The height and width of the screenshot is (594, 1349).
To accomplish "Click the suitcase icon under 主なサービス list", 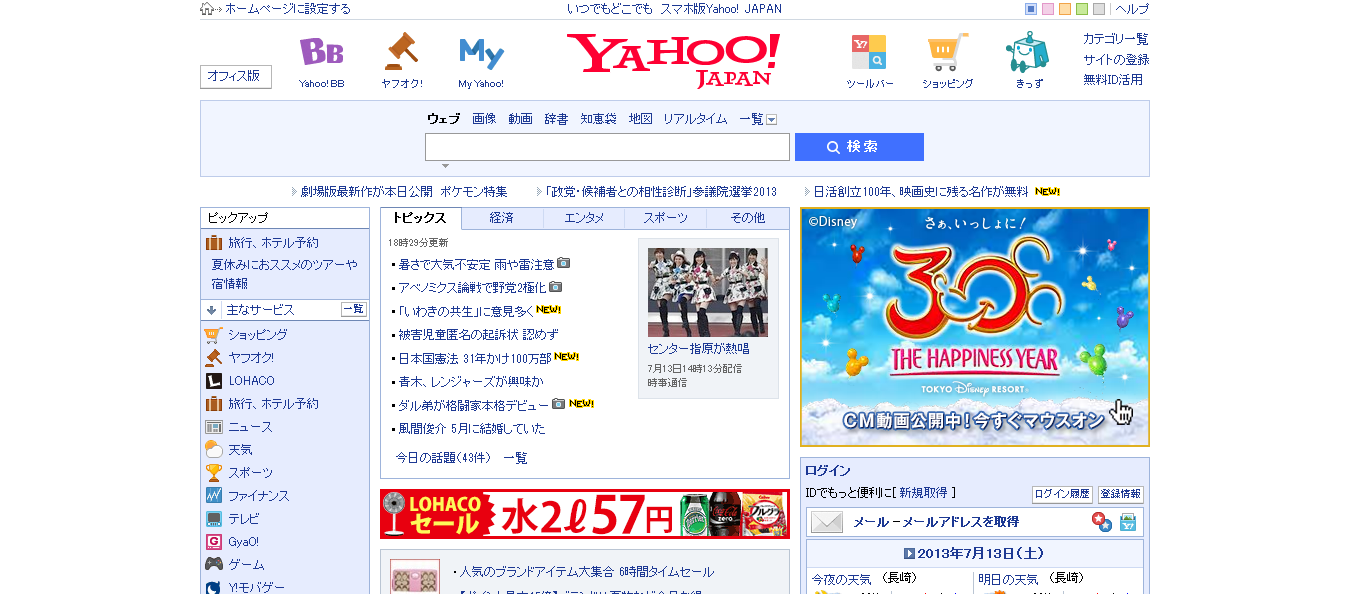I will click(213, 404).
